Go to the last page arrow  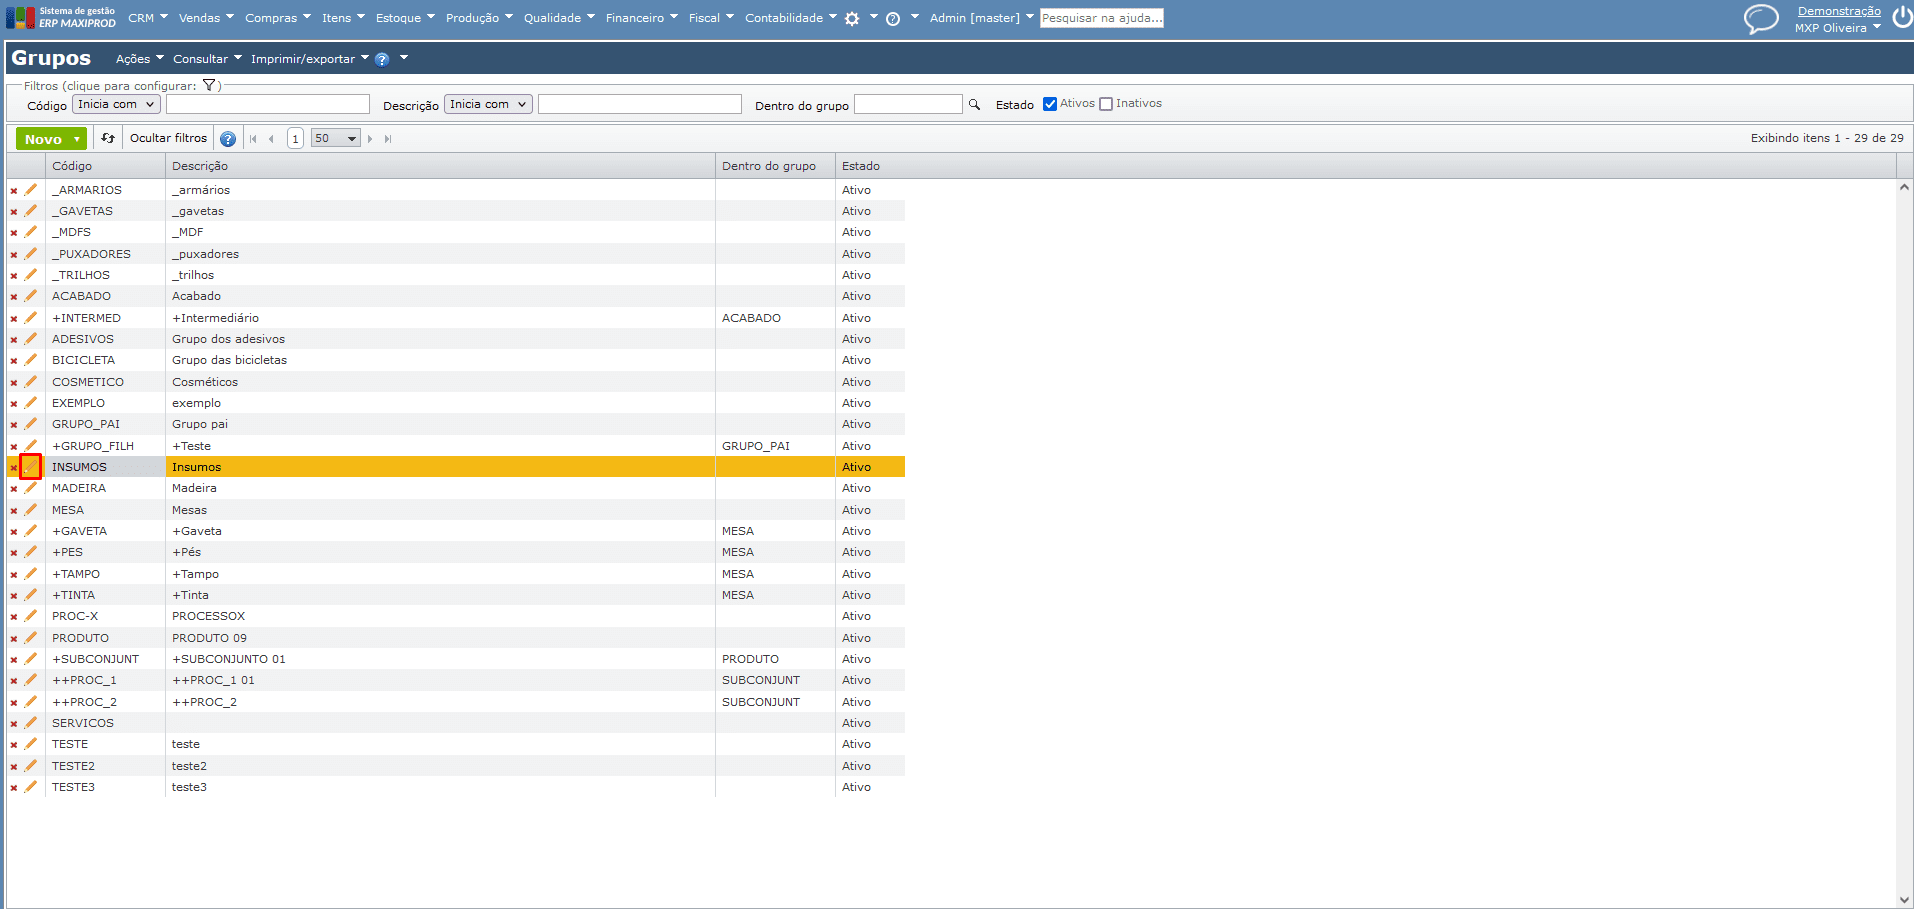point(388,139)
